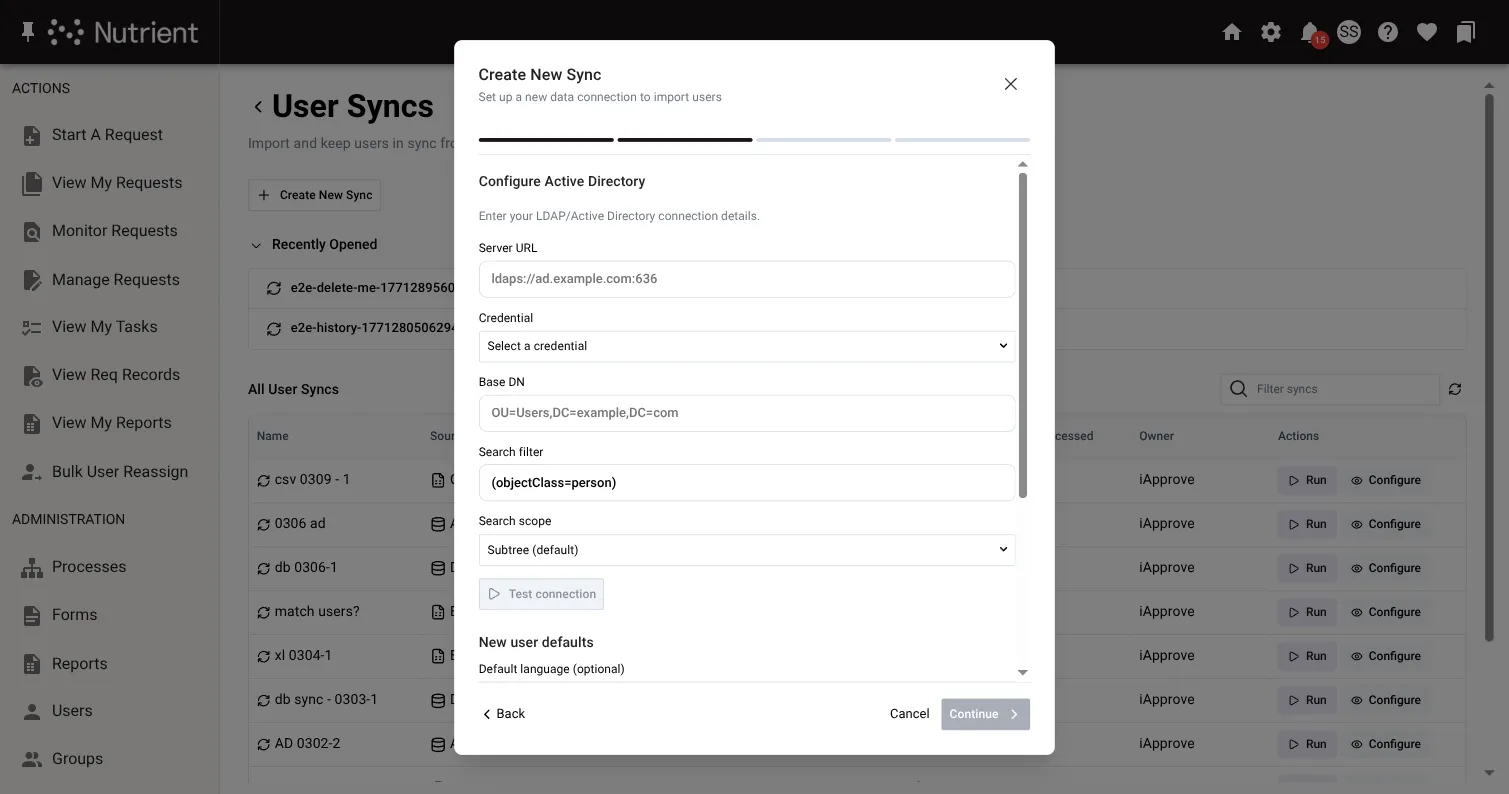
Task: Open the help question mark icon
Action: coord(1387,32)
